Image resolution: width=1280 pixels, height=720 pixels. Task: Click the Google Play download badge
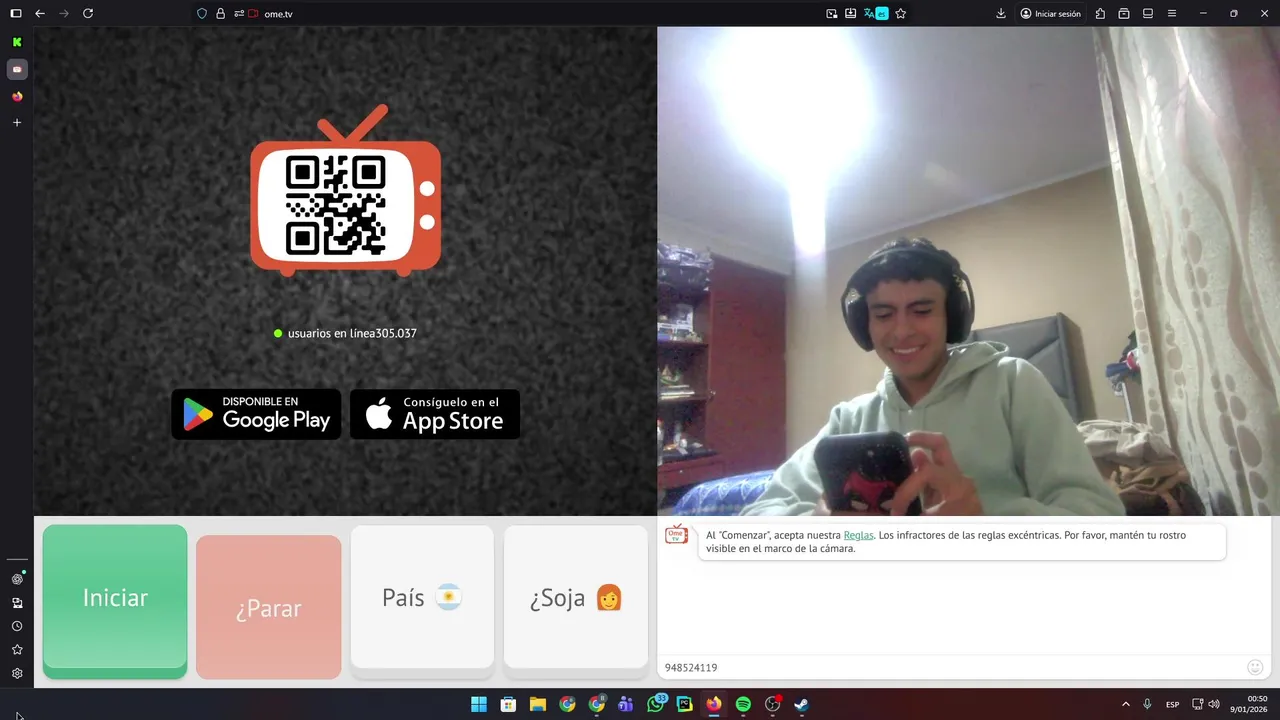[x=256, y=414]
